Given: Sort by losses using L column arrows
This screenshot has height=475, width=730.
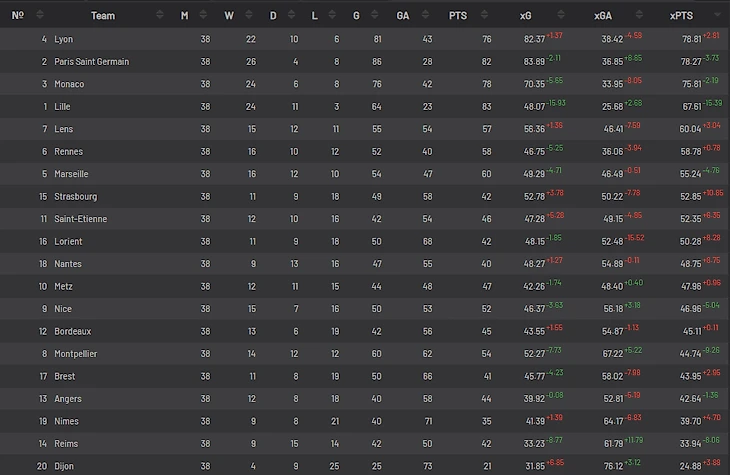Looking at the screenshot, I should [332, 15].
